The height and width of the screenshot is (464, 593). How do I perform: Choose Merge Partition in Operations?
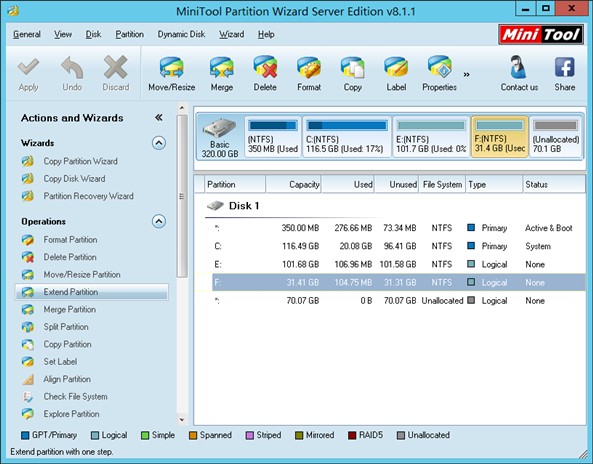pyautogui.click(x=69, y=309)
